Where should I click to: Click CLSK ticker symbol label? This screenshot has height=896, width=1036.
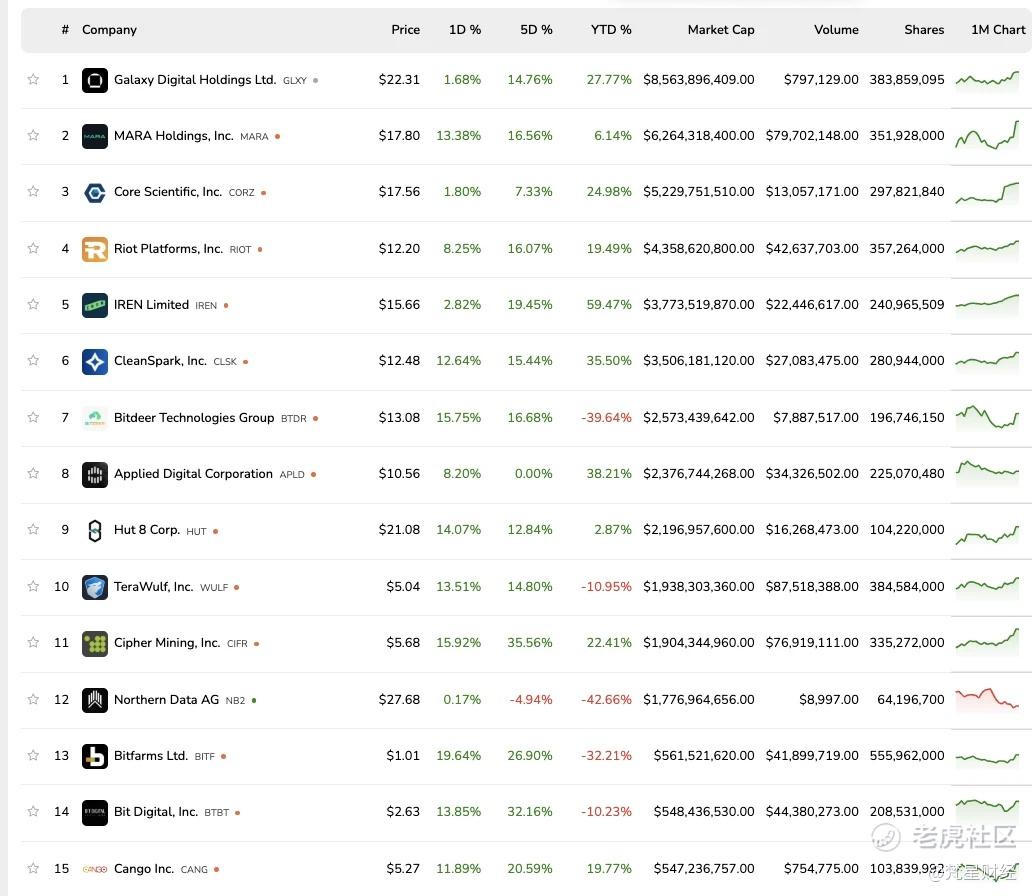tap(225, 362)
